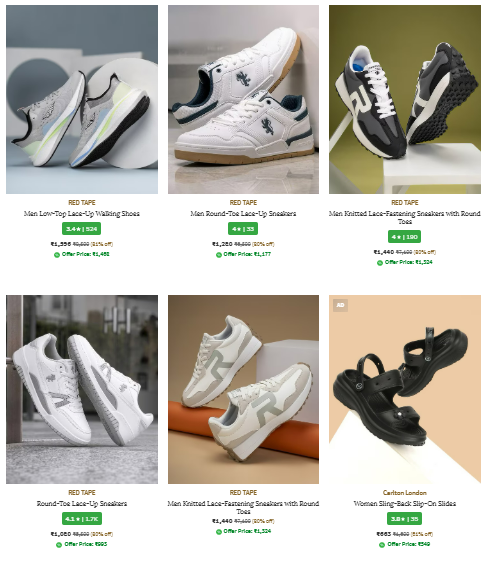Click the 4 star 190 reviews badge

404,237
